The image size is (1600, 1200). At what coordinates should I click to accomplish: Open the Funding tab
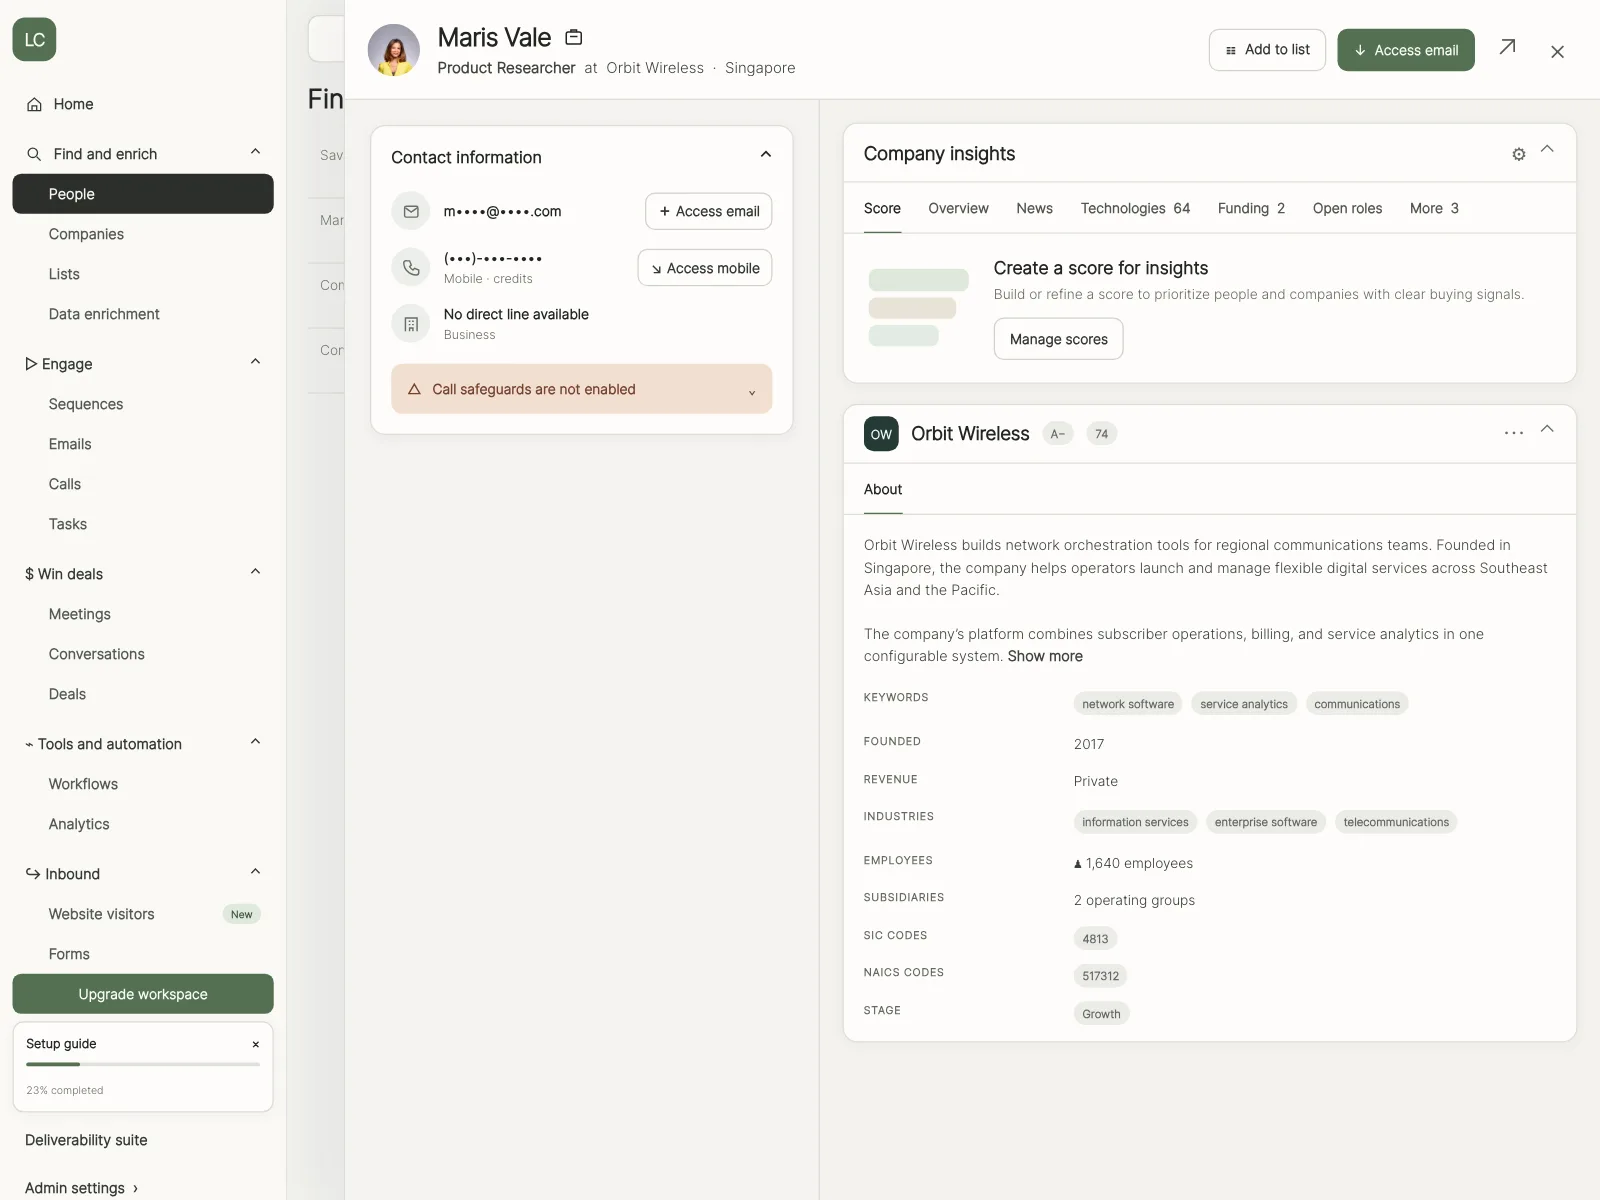pos(1251,208)
